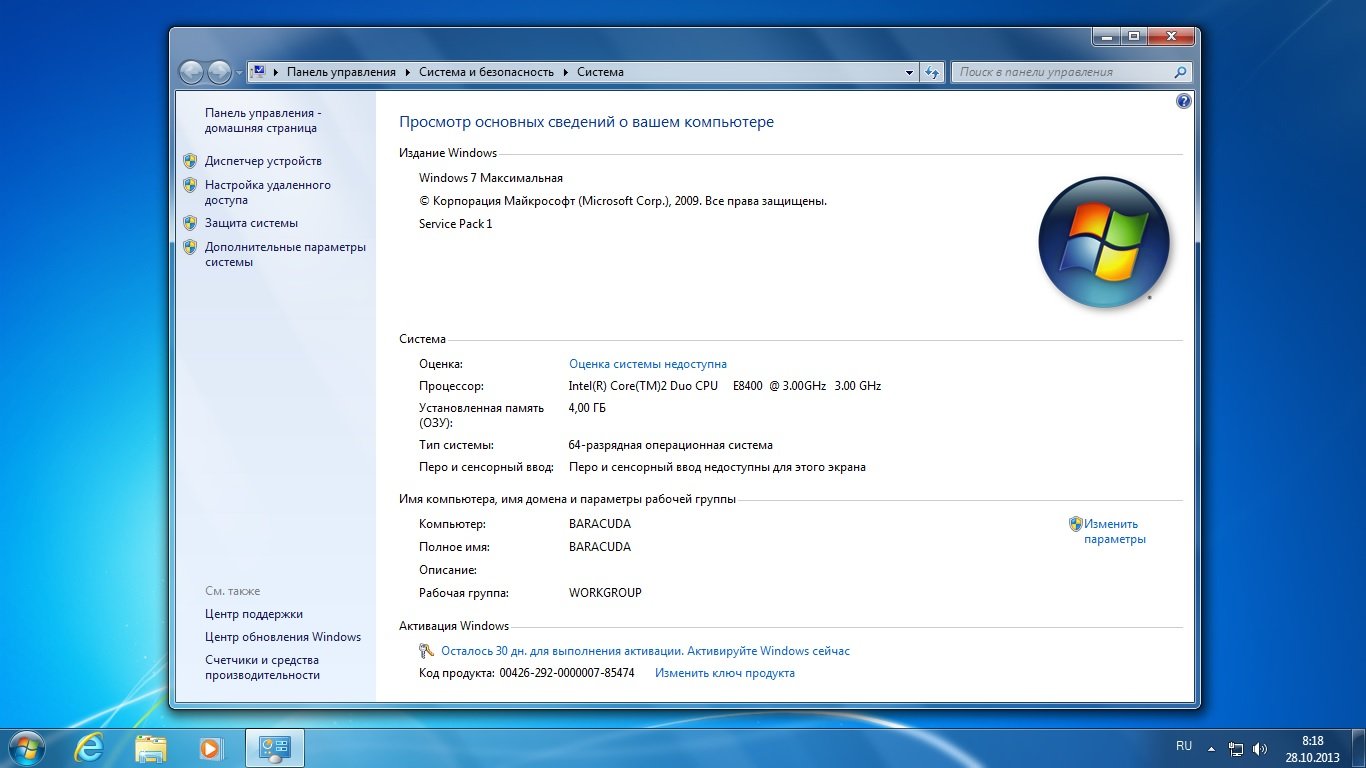Click shield icon beside 'Настройка удаленного доступа'
Screen dimensions: 1366x768
click(190, 185)
